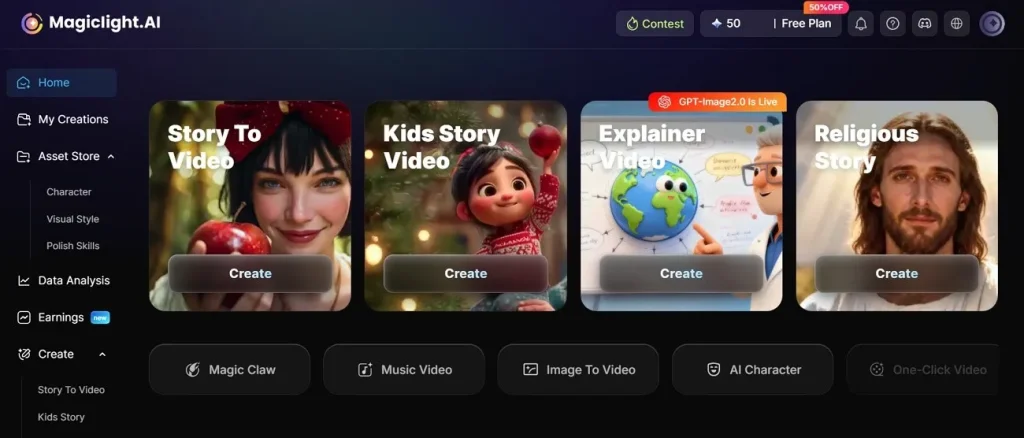Image resolution: width=1024 pixels, height=438 pixels.
Task: Open the notifications bell icon
Action: pos(861,23)
